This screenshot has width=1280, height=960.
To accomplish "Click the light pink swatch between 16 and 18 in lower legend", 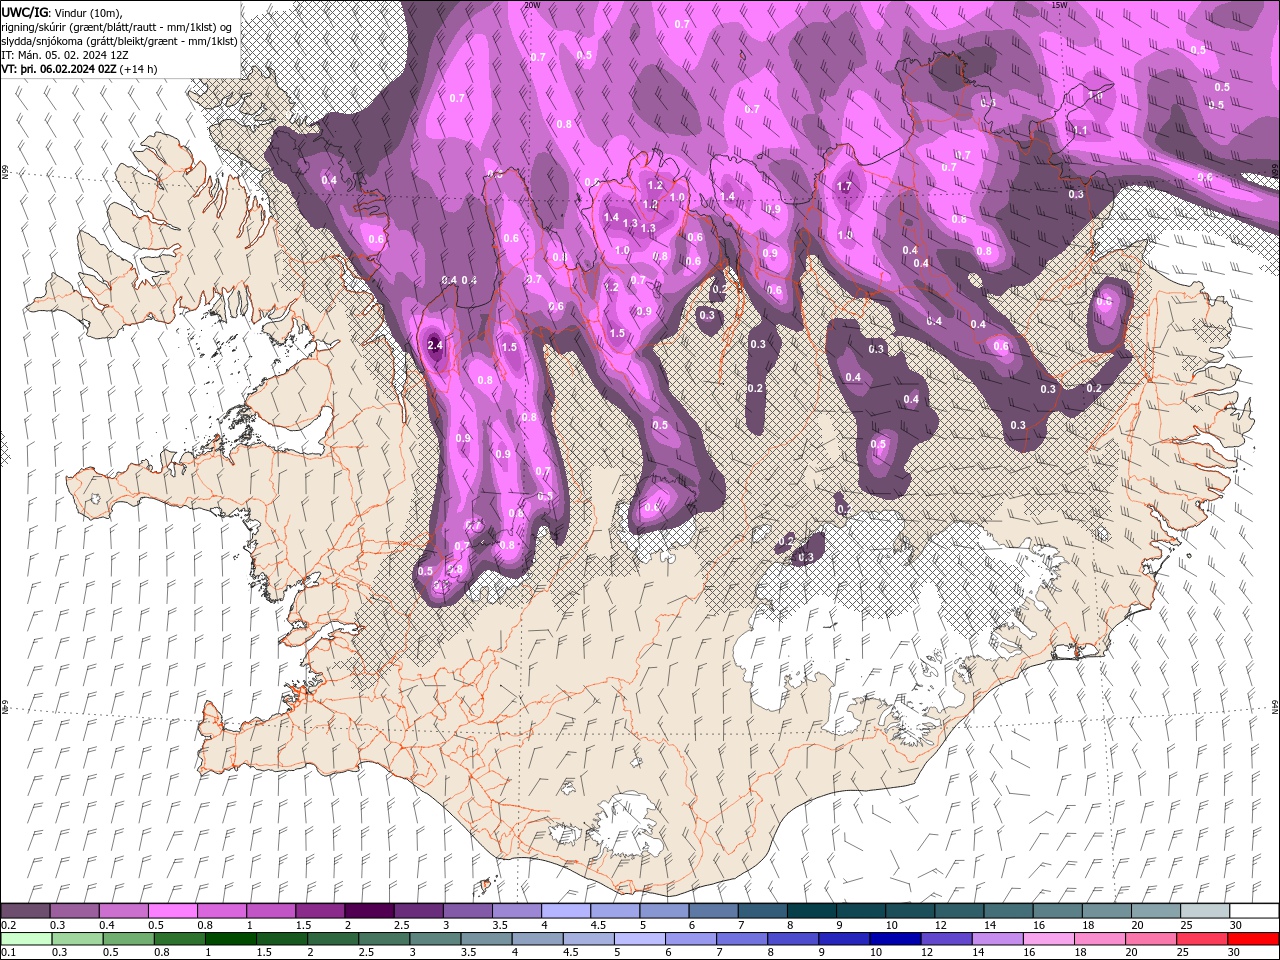I will [x=1050, y=939].
